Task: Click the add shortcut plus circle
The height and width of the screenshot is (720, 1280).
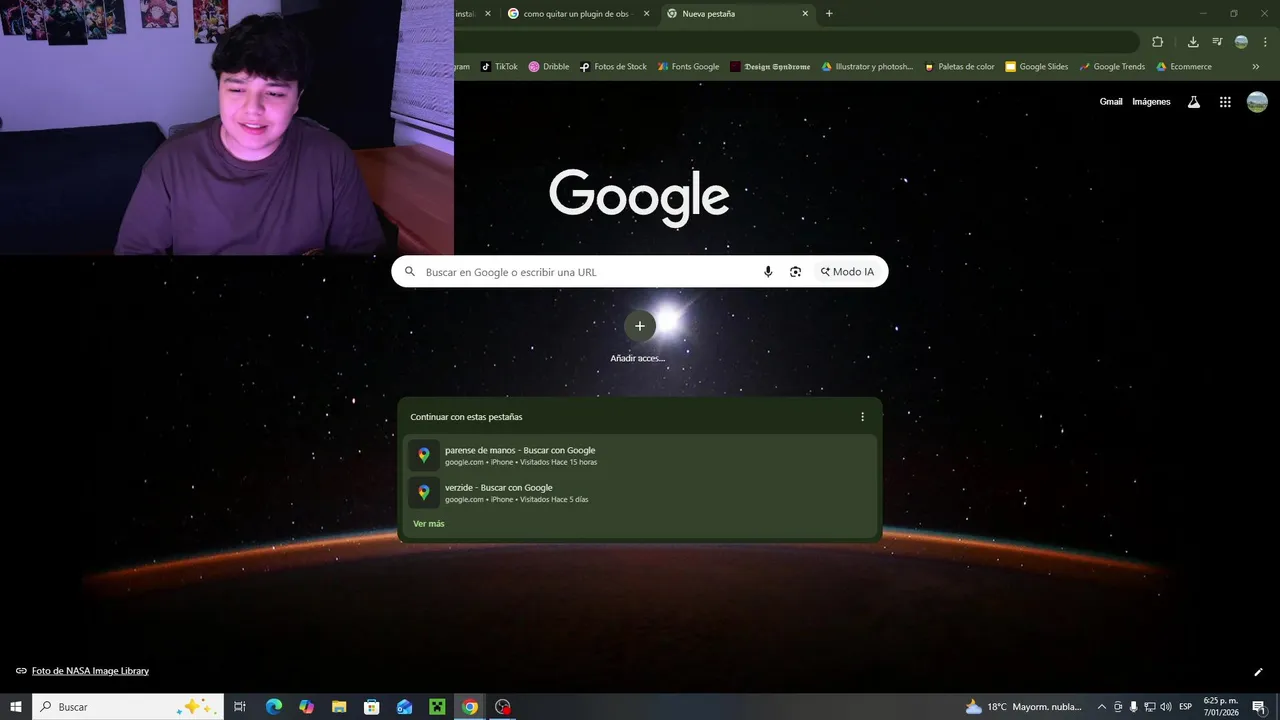Action: pyautogui.click(x=640, y=326)
